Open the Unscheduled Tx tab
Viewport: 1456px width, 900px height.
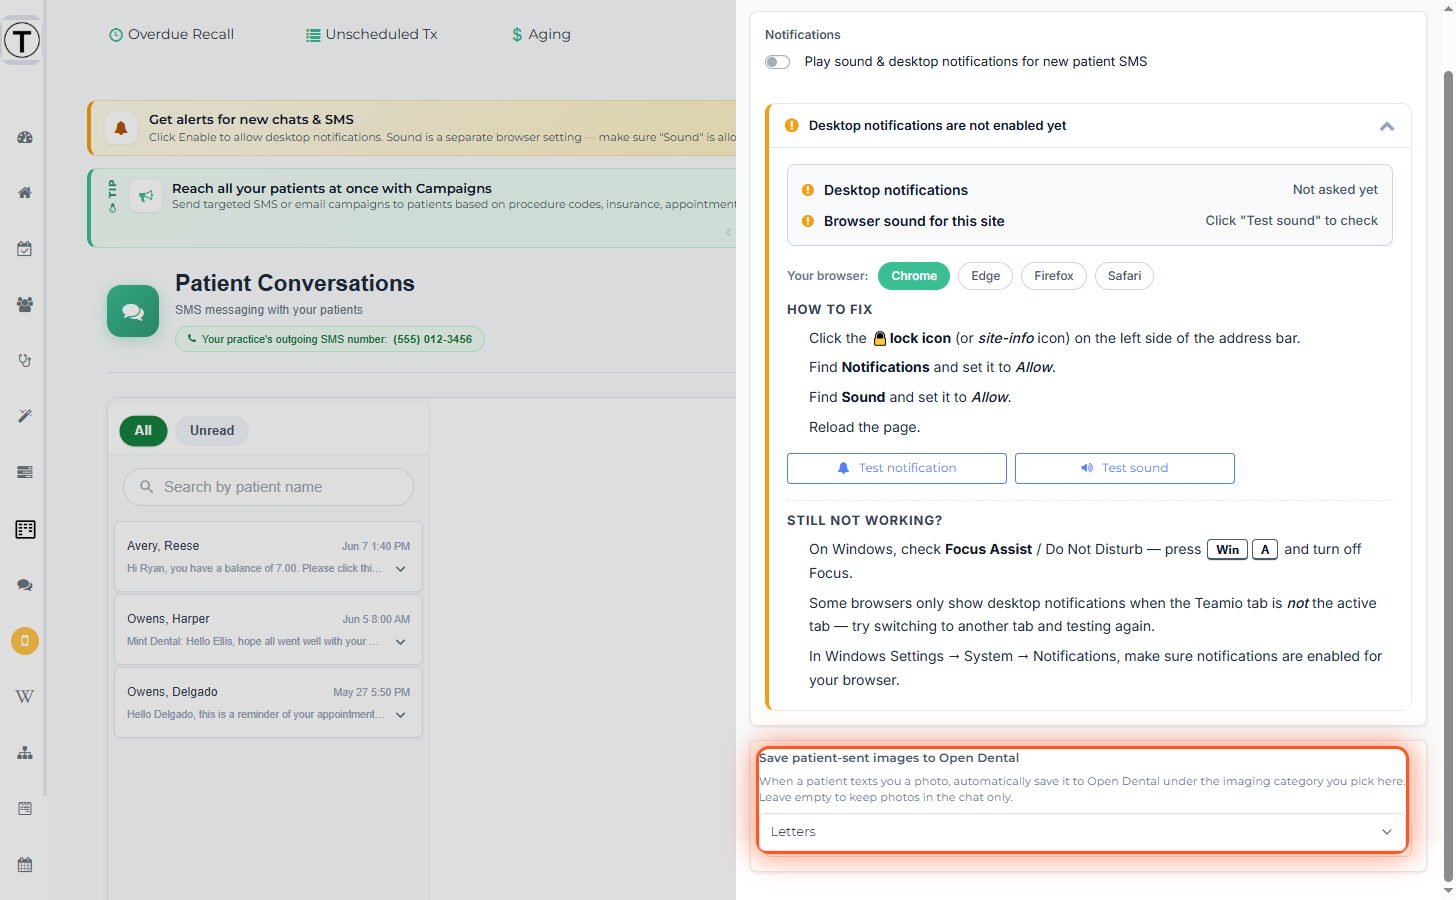[x=372, y=34]
